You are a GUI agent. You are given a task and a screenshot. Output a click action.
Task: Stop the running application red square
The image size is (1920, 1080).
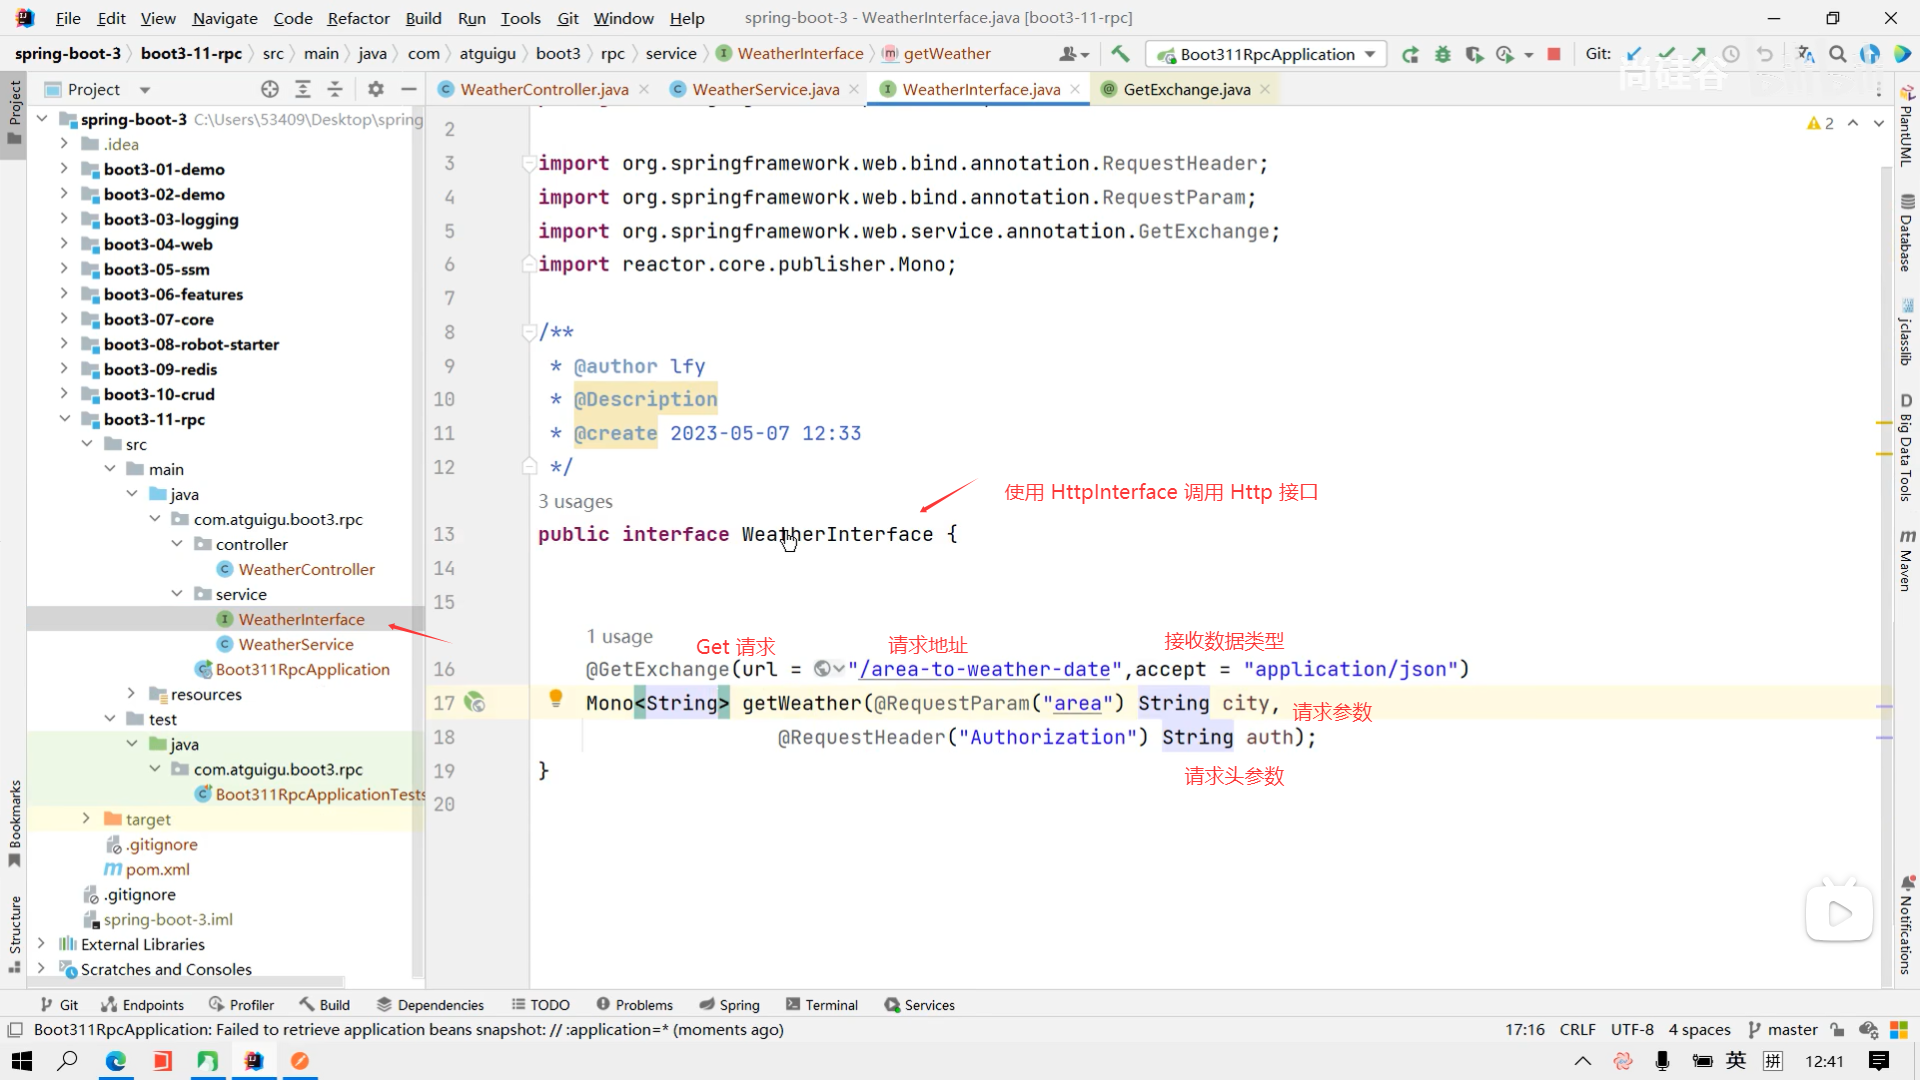click(1553, 54)
